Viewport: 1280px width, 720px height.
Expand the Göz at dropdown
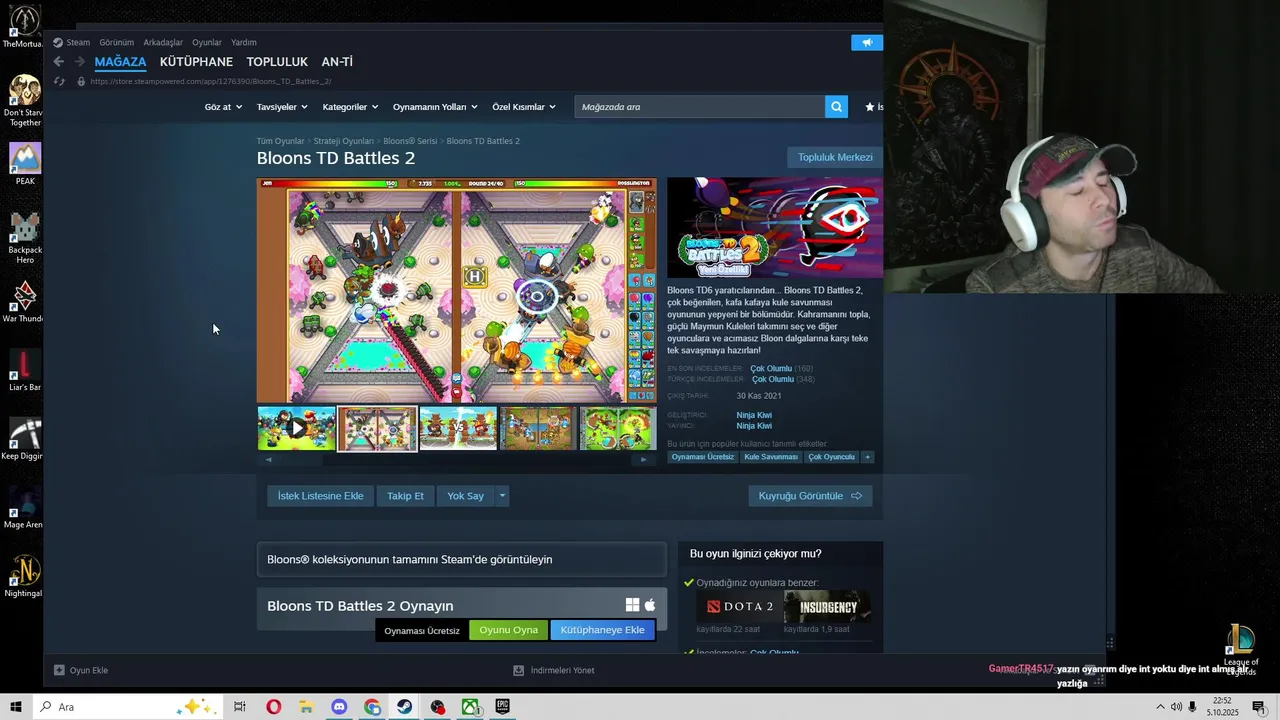222,107
